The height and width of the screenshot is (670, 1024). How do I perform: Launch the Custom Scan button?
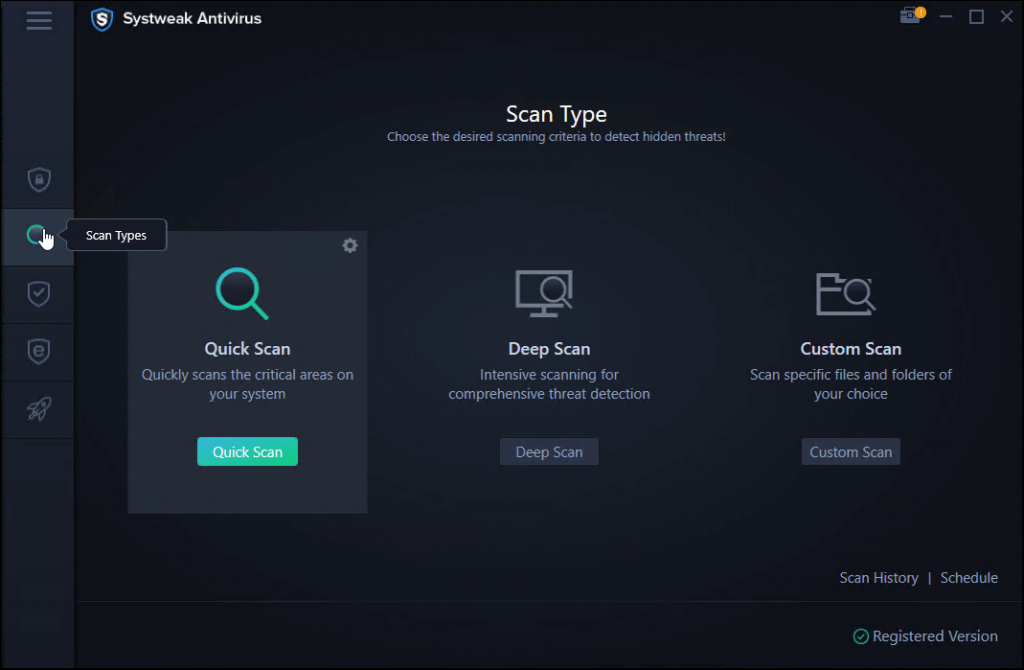coord(851,452)
